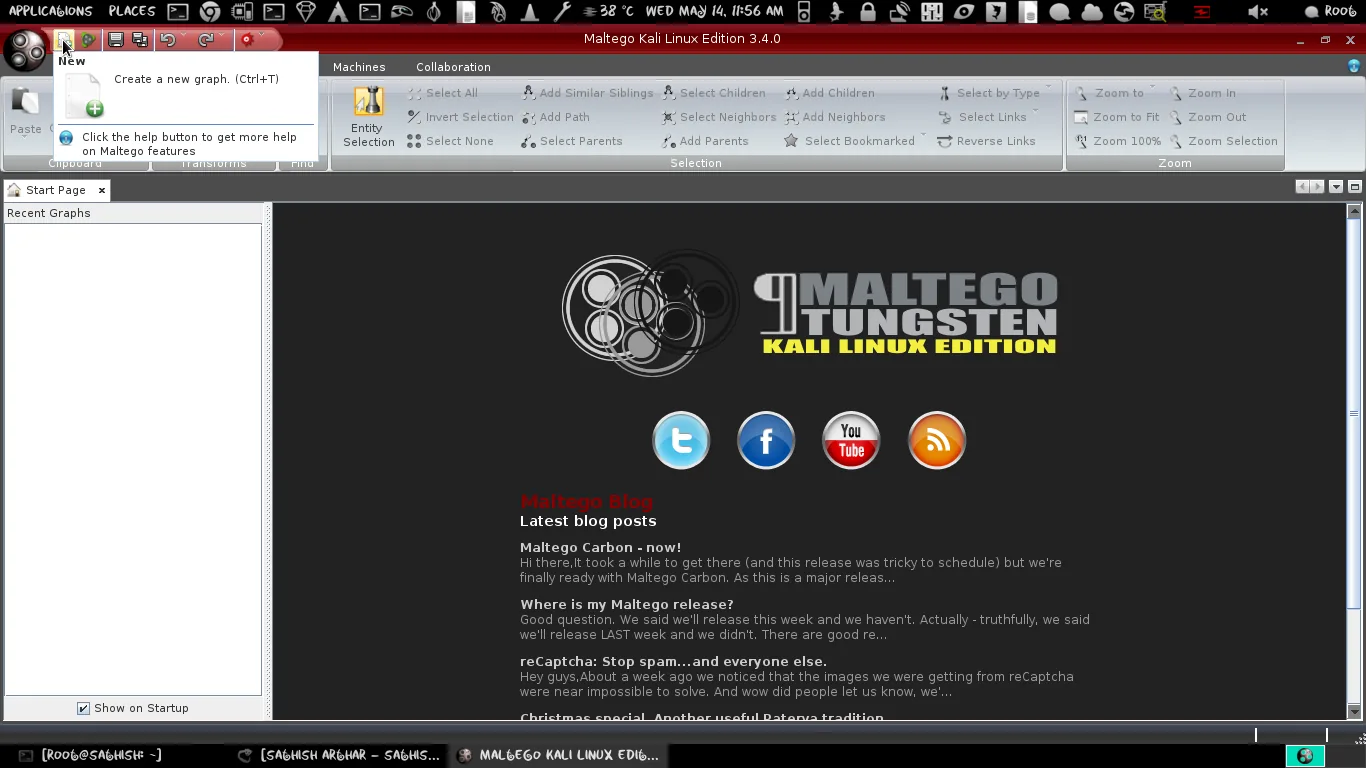This screenshot has width=1366, height=768.
Task: Click Add Parents
Action: tap(705, 141)
